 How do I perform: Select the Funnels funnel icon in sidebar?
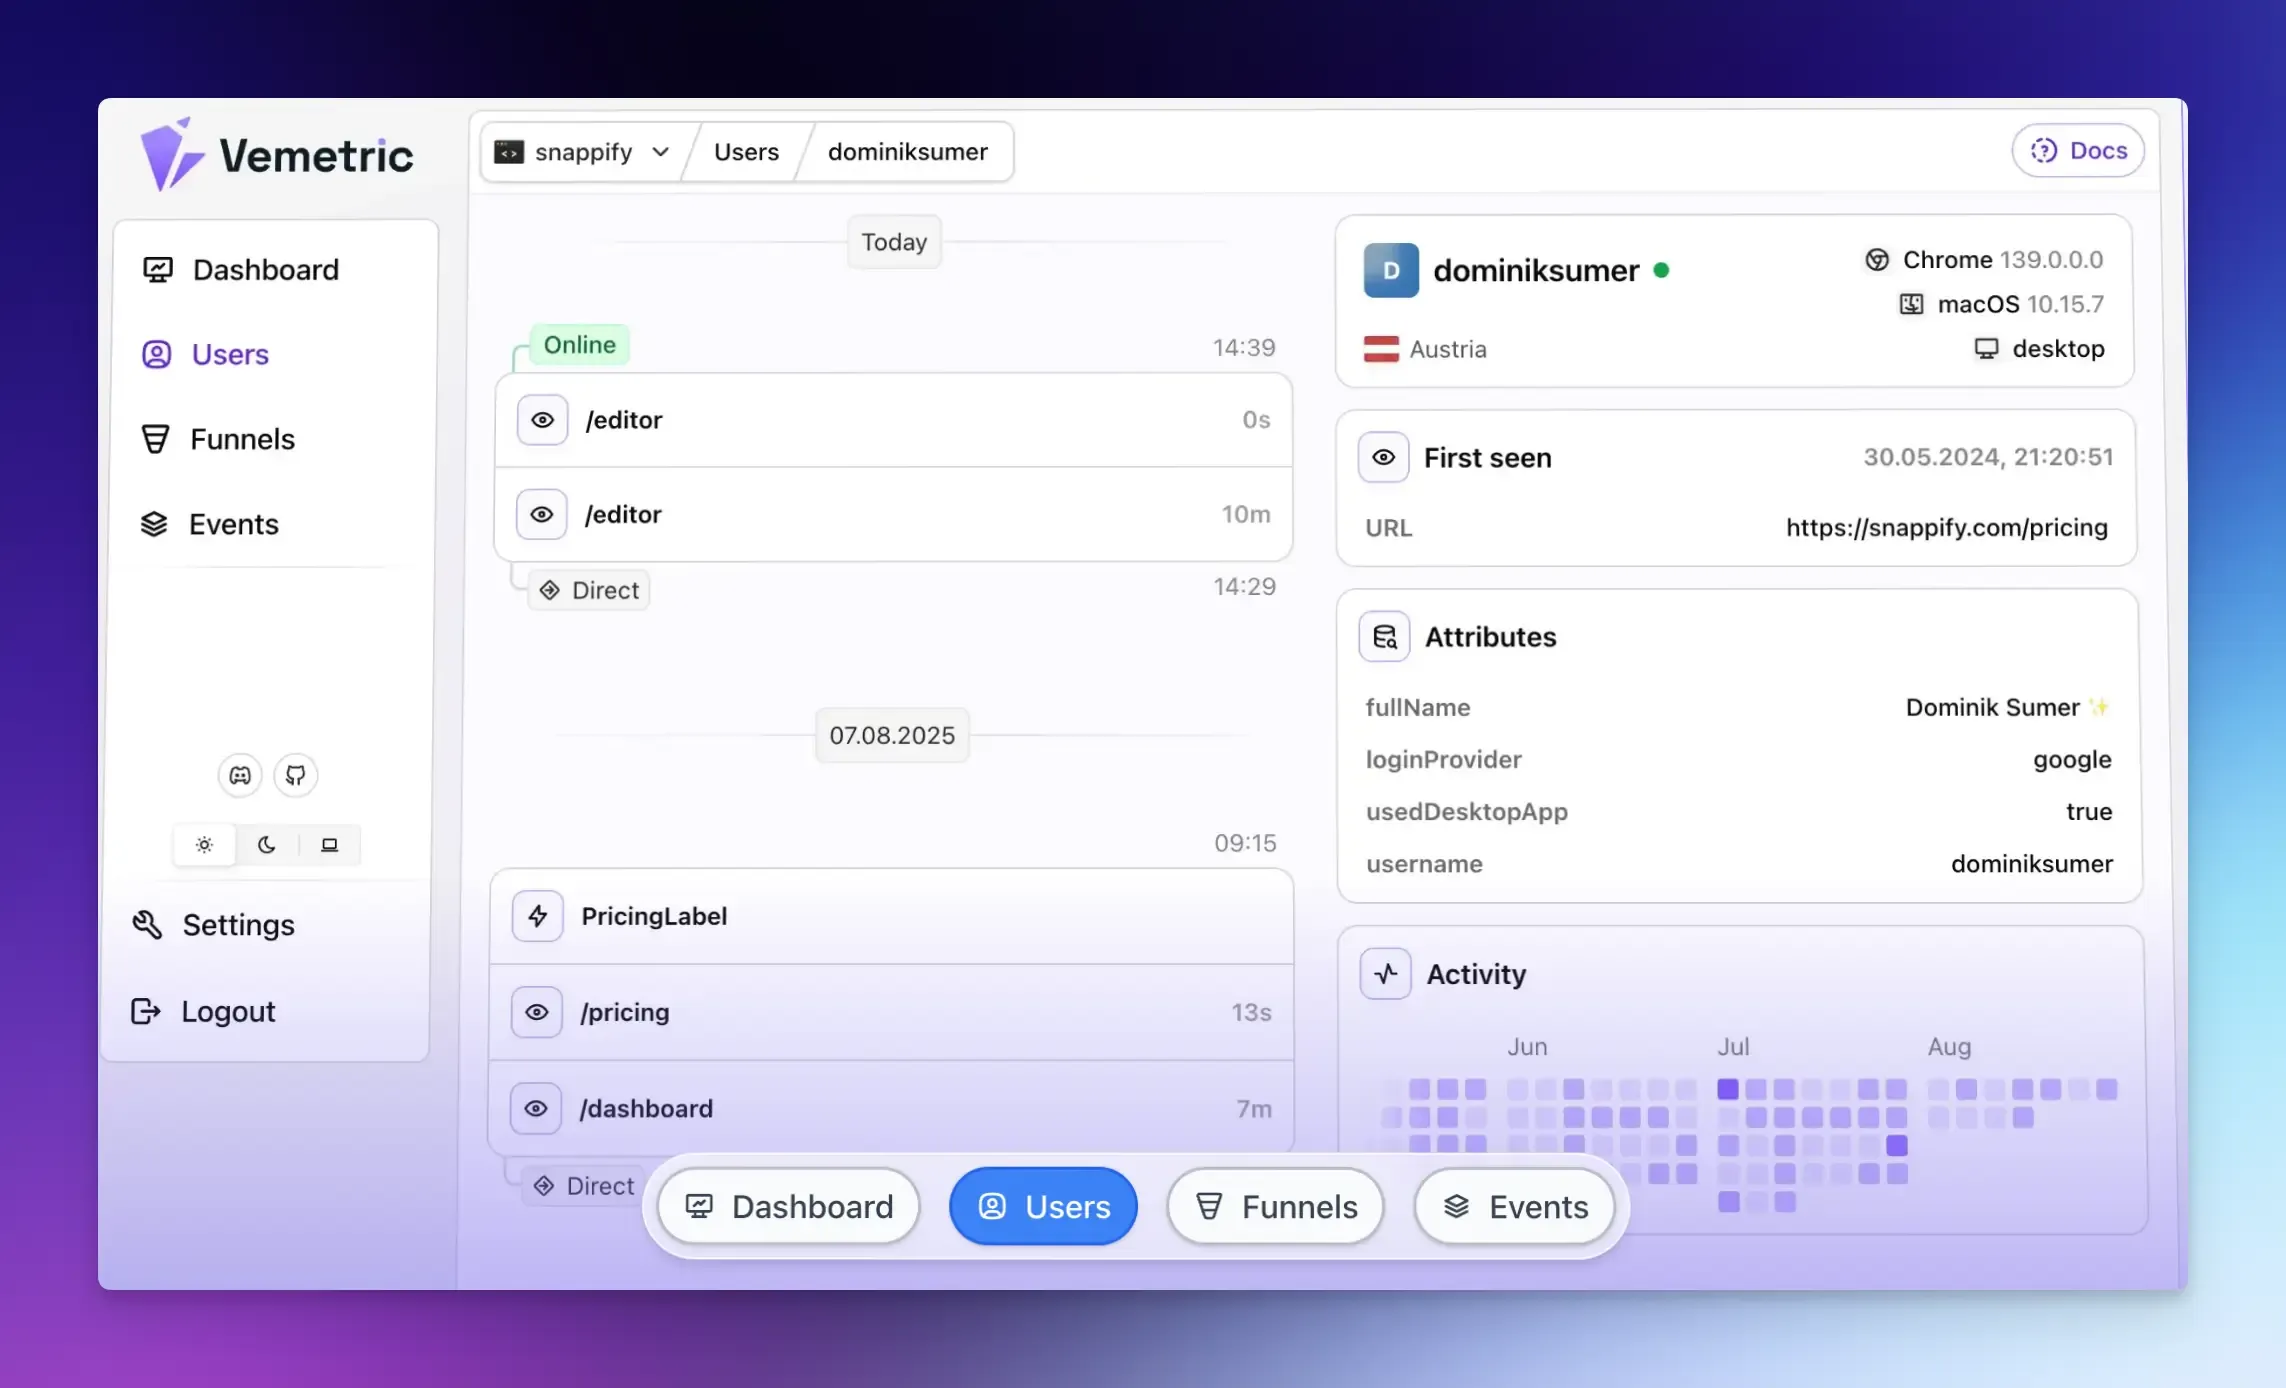pos(156,438)
